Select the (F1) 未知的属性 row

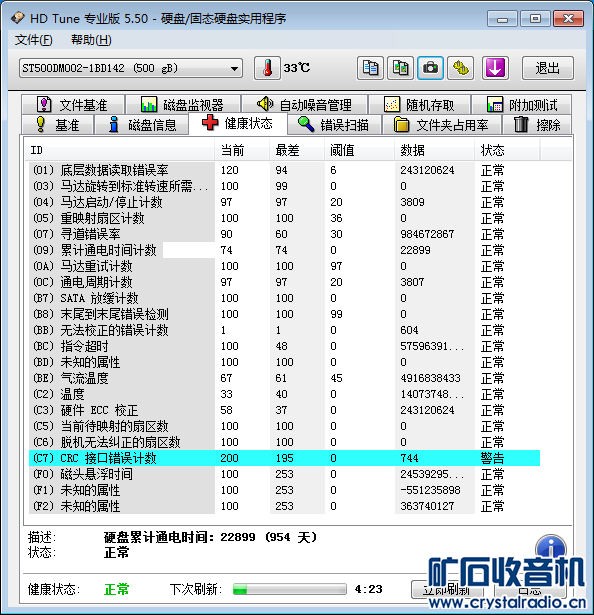pos(284,490)
